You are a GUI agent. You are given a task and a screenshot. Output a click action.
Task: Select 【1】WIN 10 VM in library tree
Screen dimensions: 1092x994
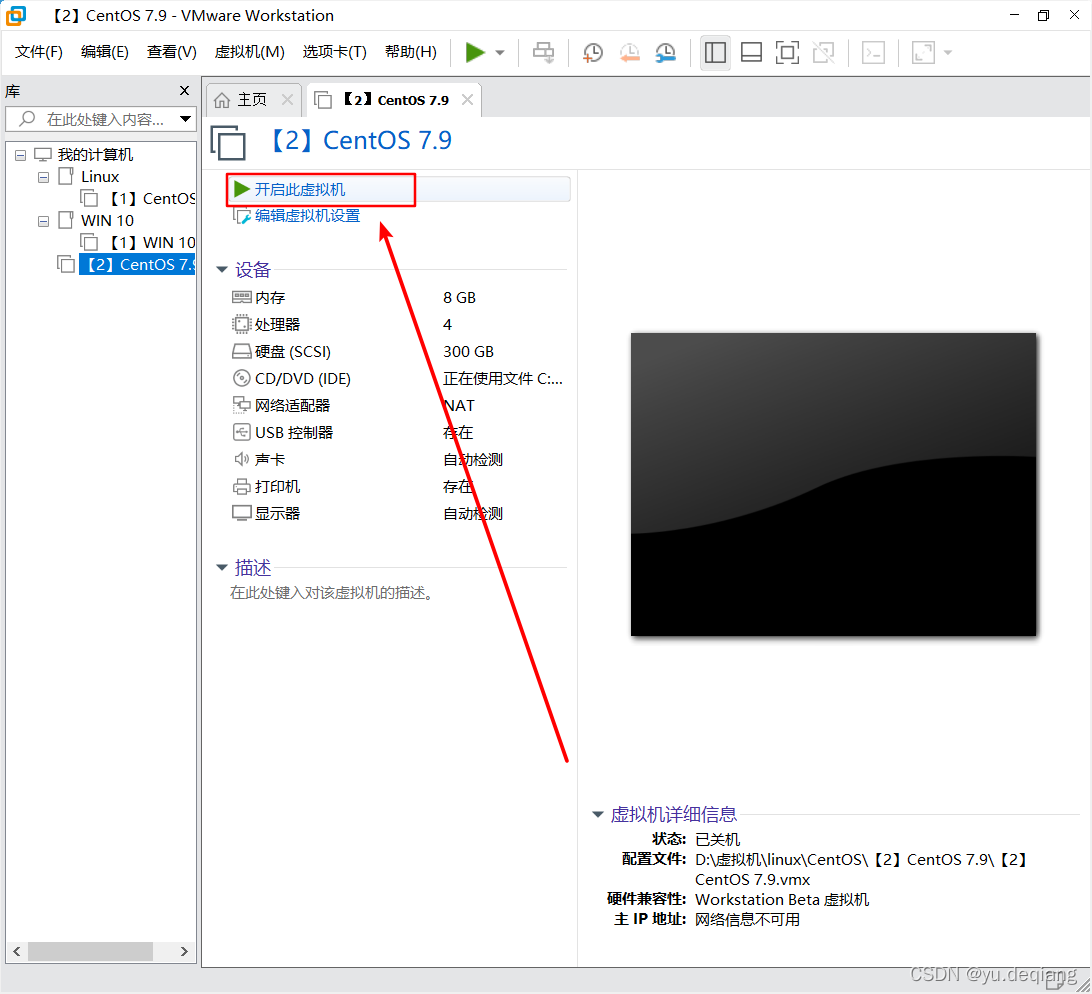tap(152, 242)
